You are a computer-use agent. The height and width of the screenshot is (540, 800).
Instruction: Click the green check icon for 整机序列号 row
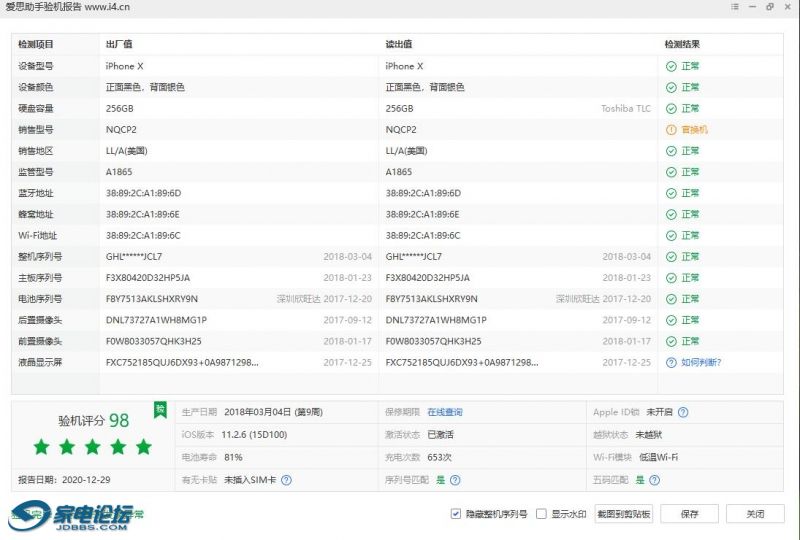pos(671,257)
